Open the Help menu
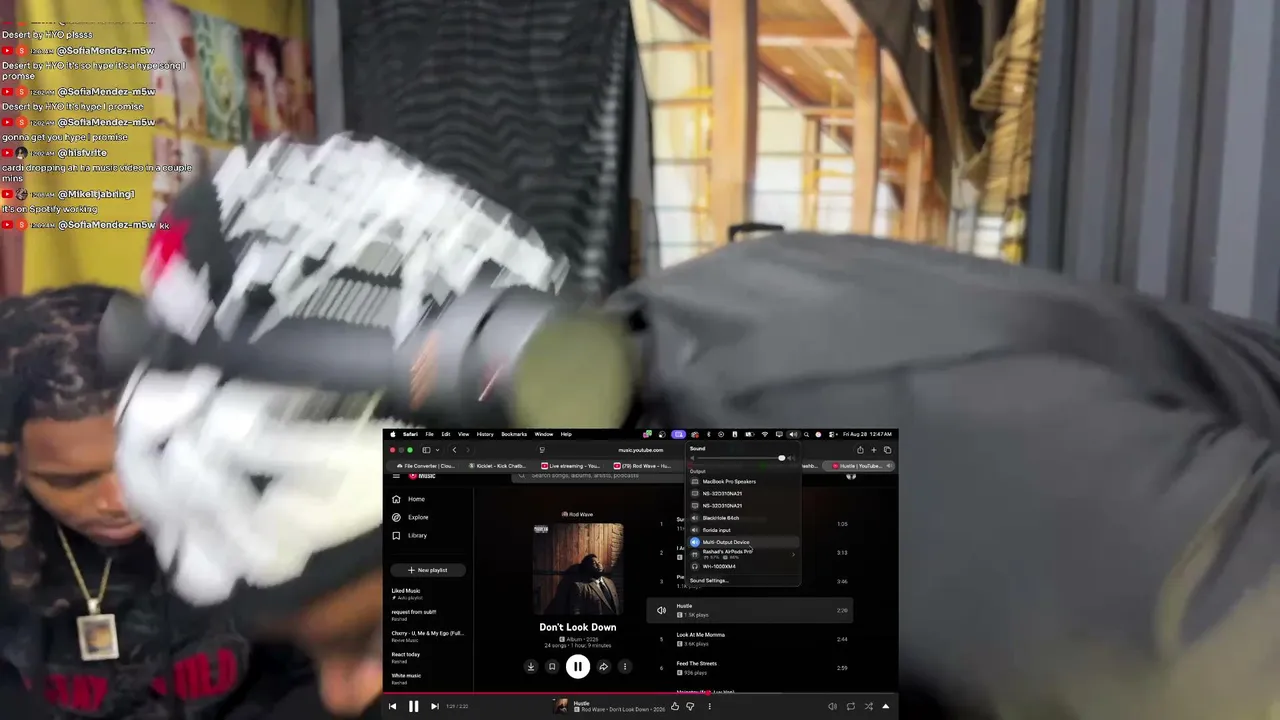Screen dimensions: 1280x720 566,434
